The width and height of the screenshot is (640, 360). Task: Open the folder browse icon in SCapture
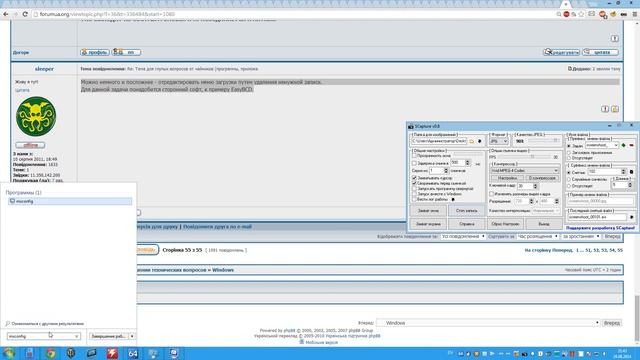point(472,141)
